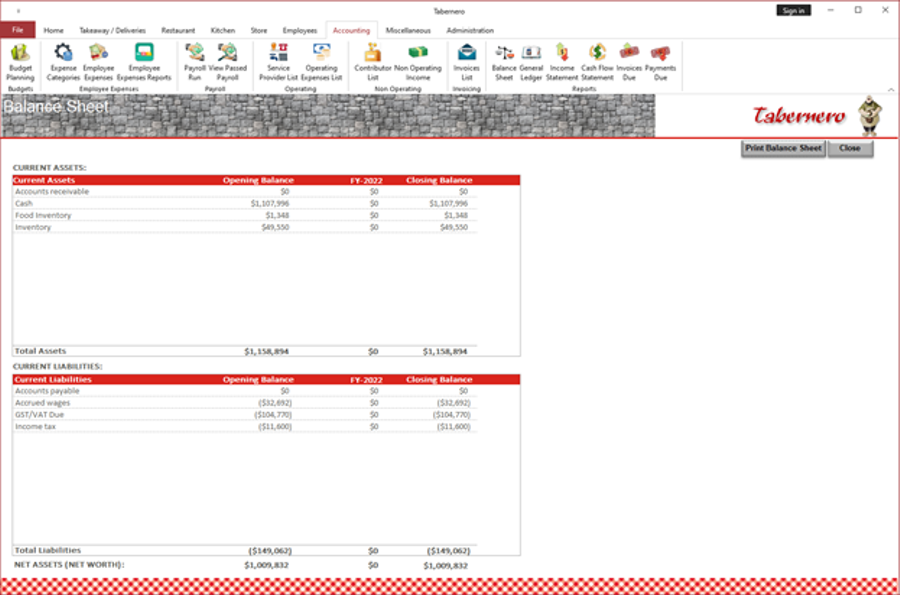Switch to the Employees tab
This screenshot has width=900, height=595.
(x=300, y=30)
